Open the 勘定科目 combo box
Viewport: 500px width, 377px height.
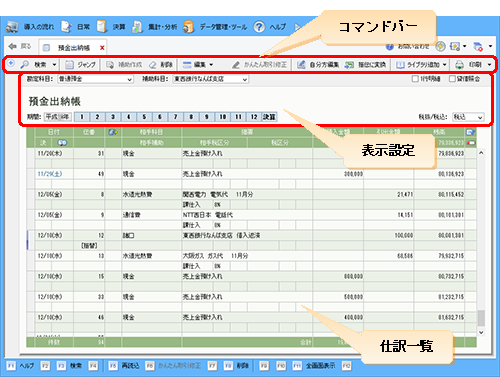(95, 79)
